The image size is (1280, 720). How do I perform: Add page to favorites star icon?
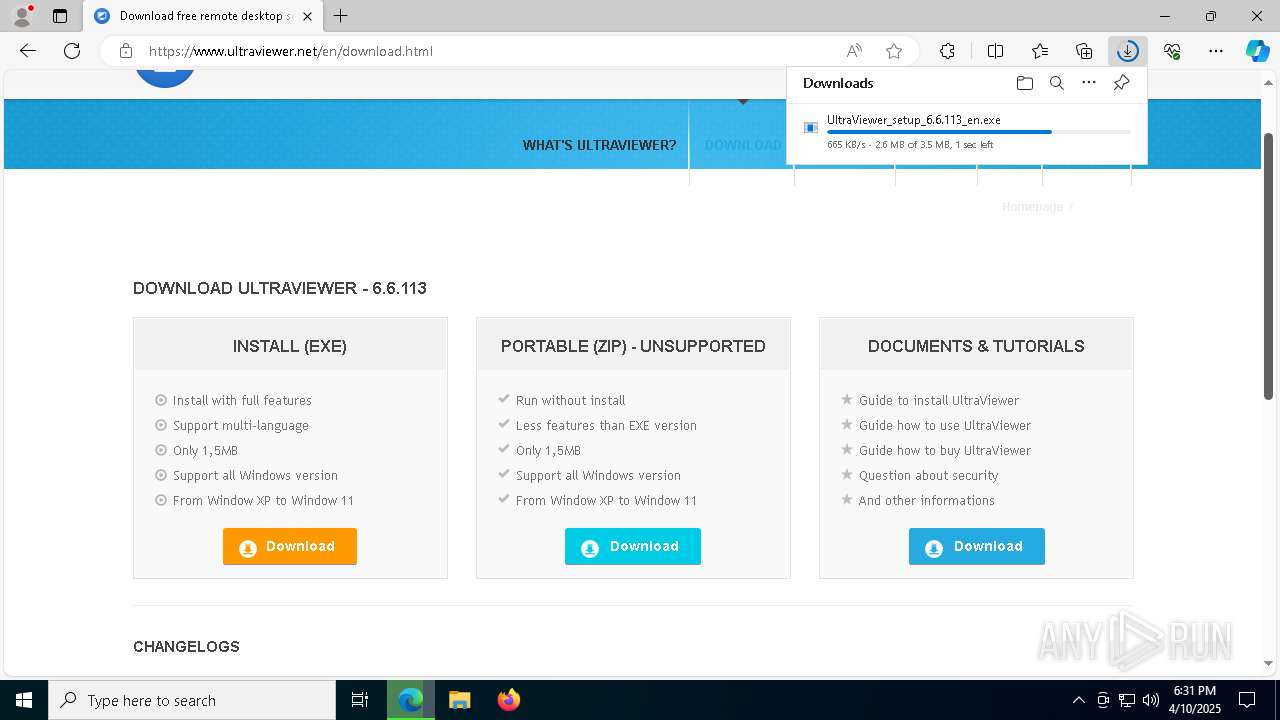click(x=894, y=51)
